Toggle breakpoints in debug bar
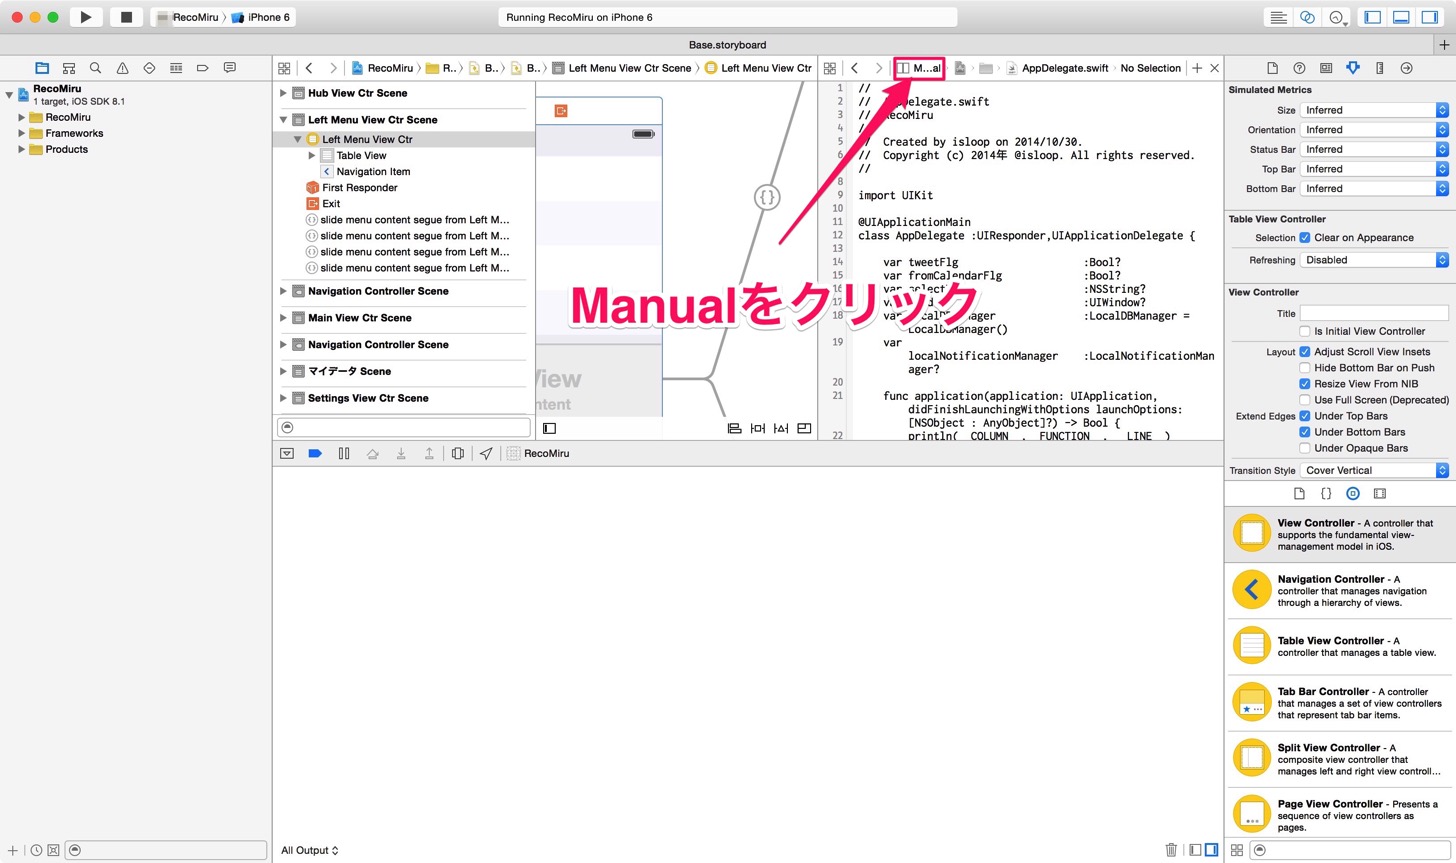The height and width of the screenshot is (863, 1456). click(x=315, y=453)
